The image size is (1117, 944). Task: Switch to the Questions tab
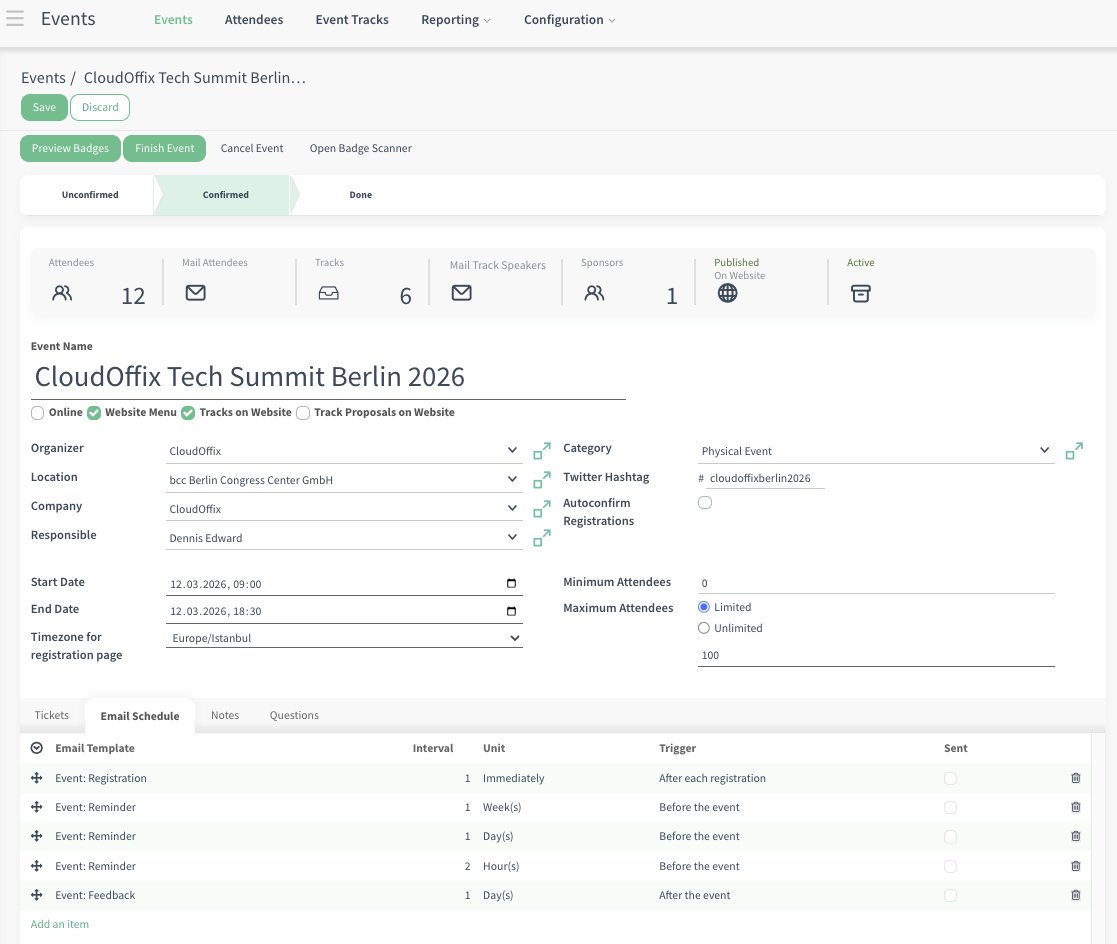pos(294,715)
